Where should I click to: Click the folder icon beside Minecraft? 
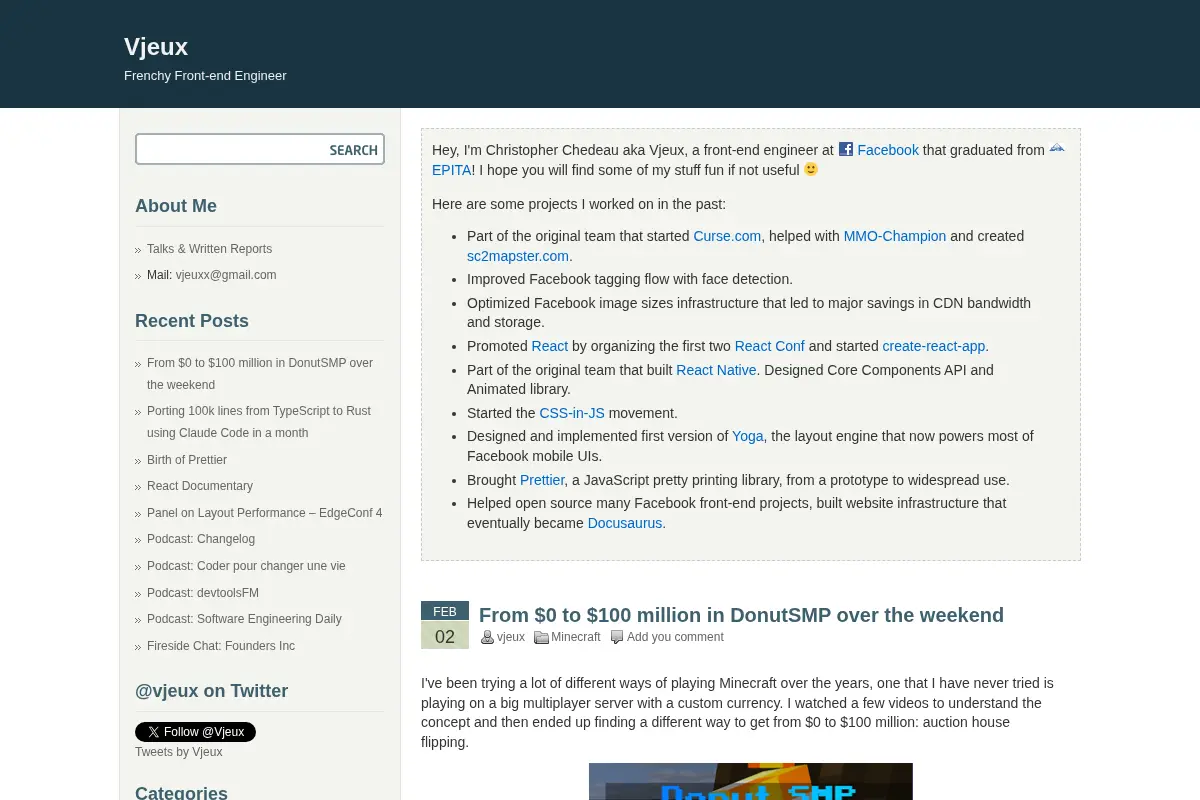click(x=541, y=637)
